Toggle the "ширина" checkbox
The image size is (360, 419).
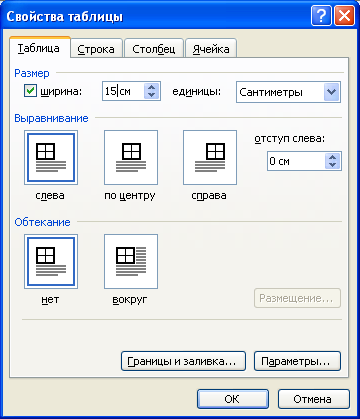coord(30,91)
